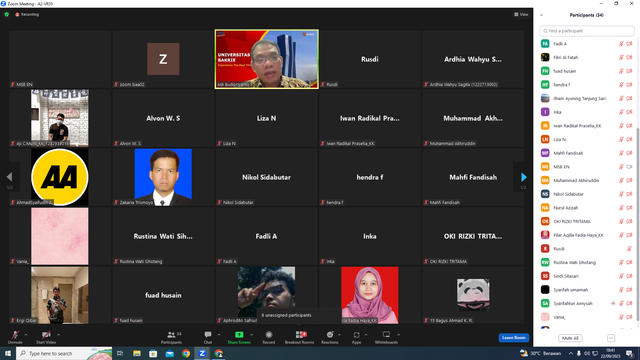
Task: Select Rustina Wati Sihotang in participants list
Action: [x=587, y=262]
